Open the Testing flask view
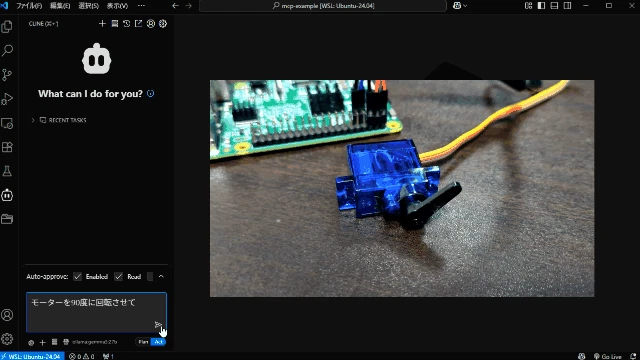 click(x=7, y=171)
